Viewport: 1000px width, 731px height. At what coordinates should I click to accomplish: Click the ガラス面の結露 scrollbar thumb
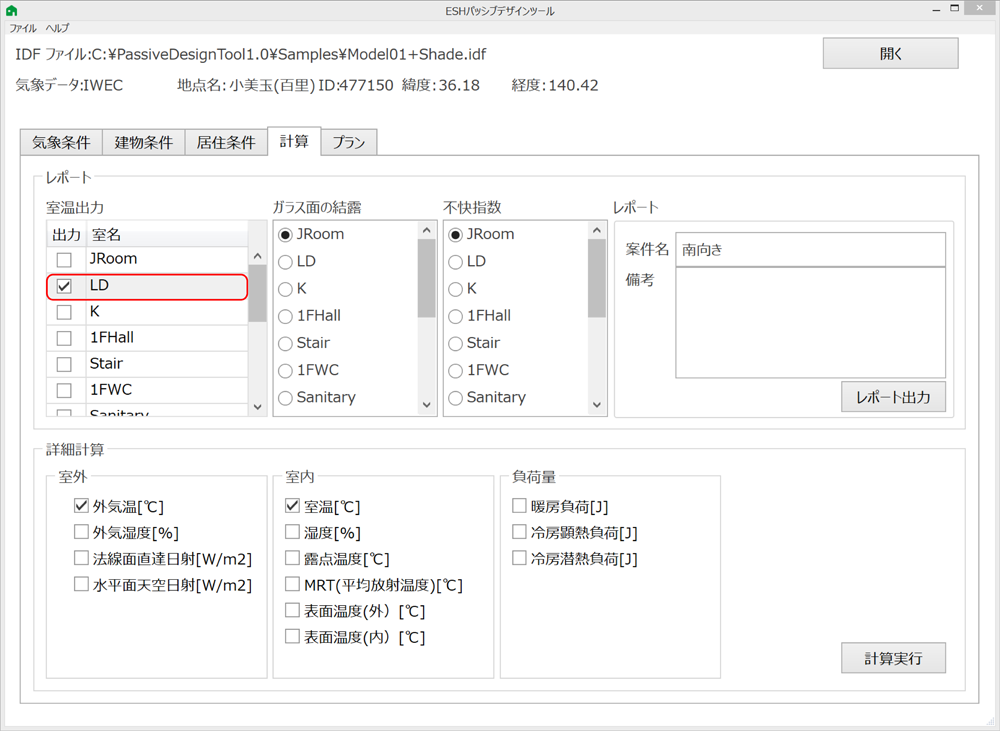(427, 278)
